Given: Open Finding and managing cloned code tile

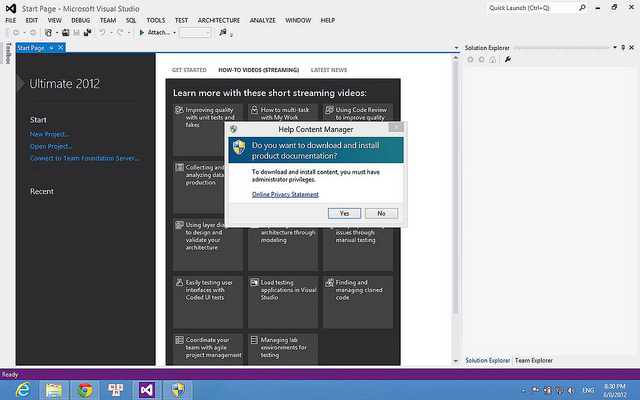Looking at the screenshot, I should (x=358, y=302).
